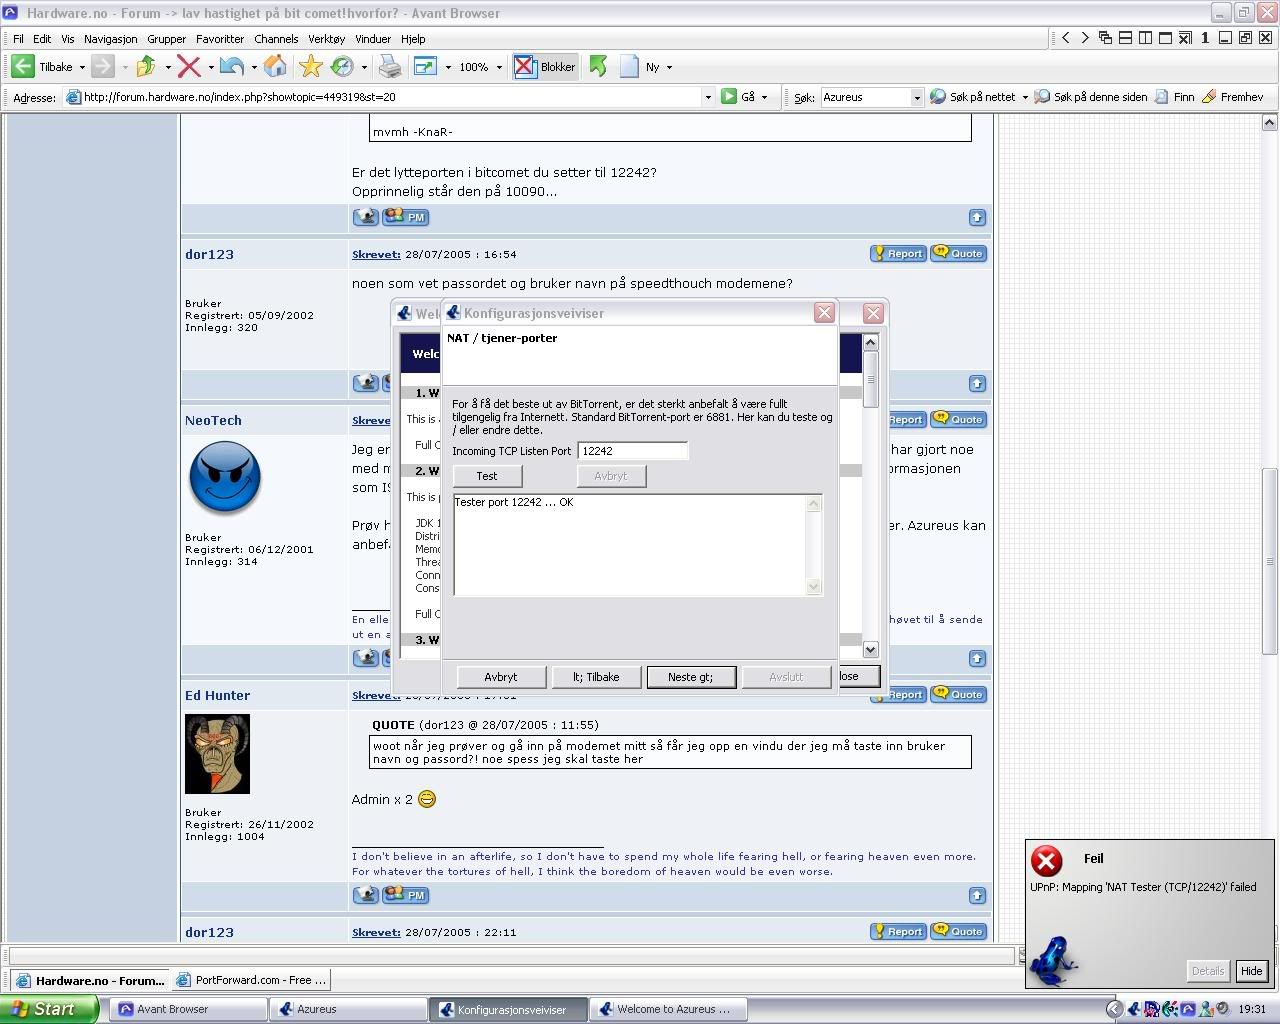The image size is (1280, 1024).
Task: Open the Favoritter menu
Action: click(x=220, y=39)
